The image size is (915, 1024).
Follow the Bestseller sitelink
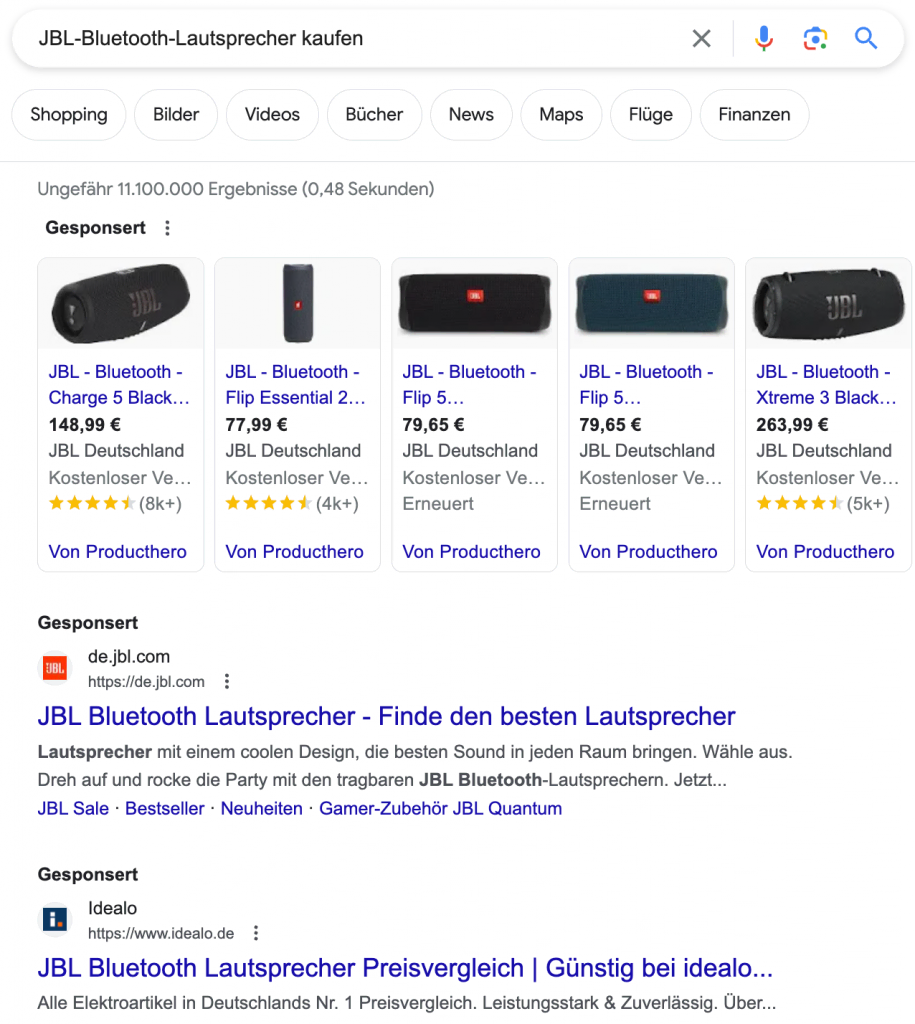point(165,808)
